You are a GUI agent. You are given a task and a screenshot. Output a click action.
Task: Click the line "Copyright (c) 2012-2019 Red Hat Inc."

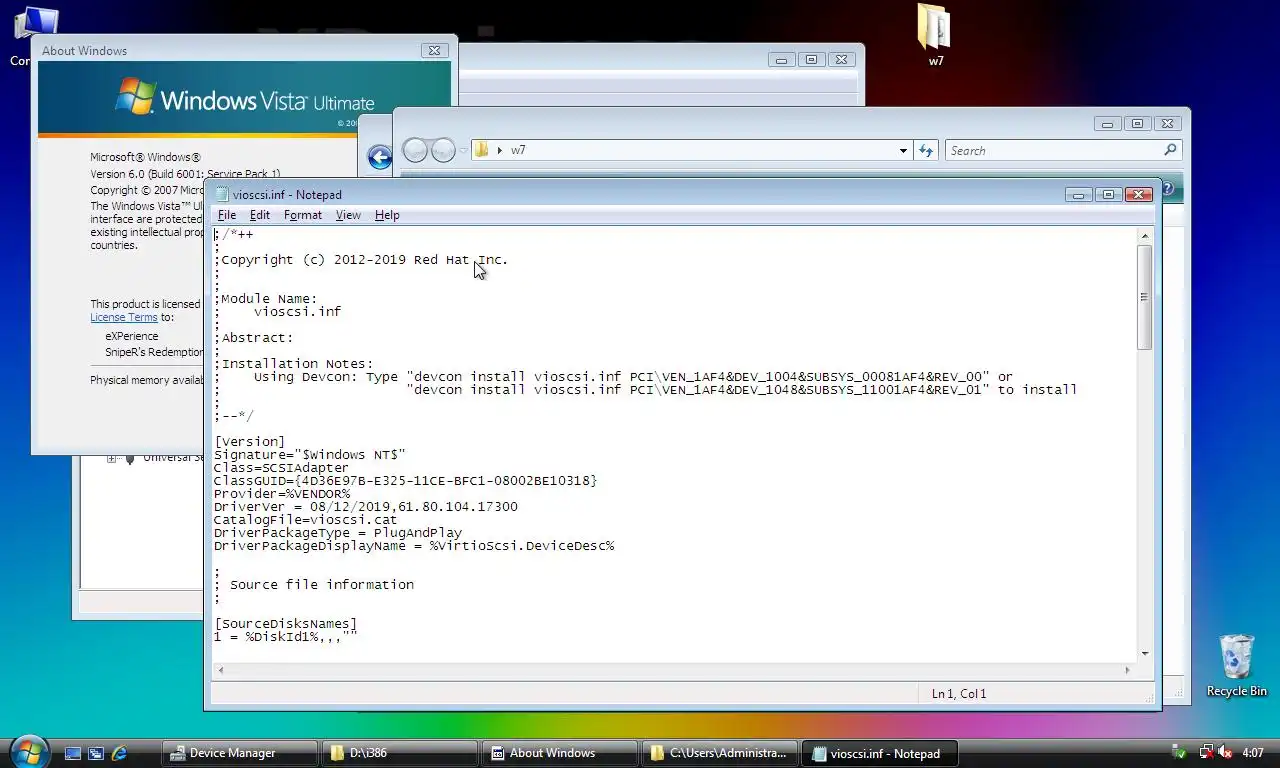(362, 259)
